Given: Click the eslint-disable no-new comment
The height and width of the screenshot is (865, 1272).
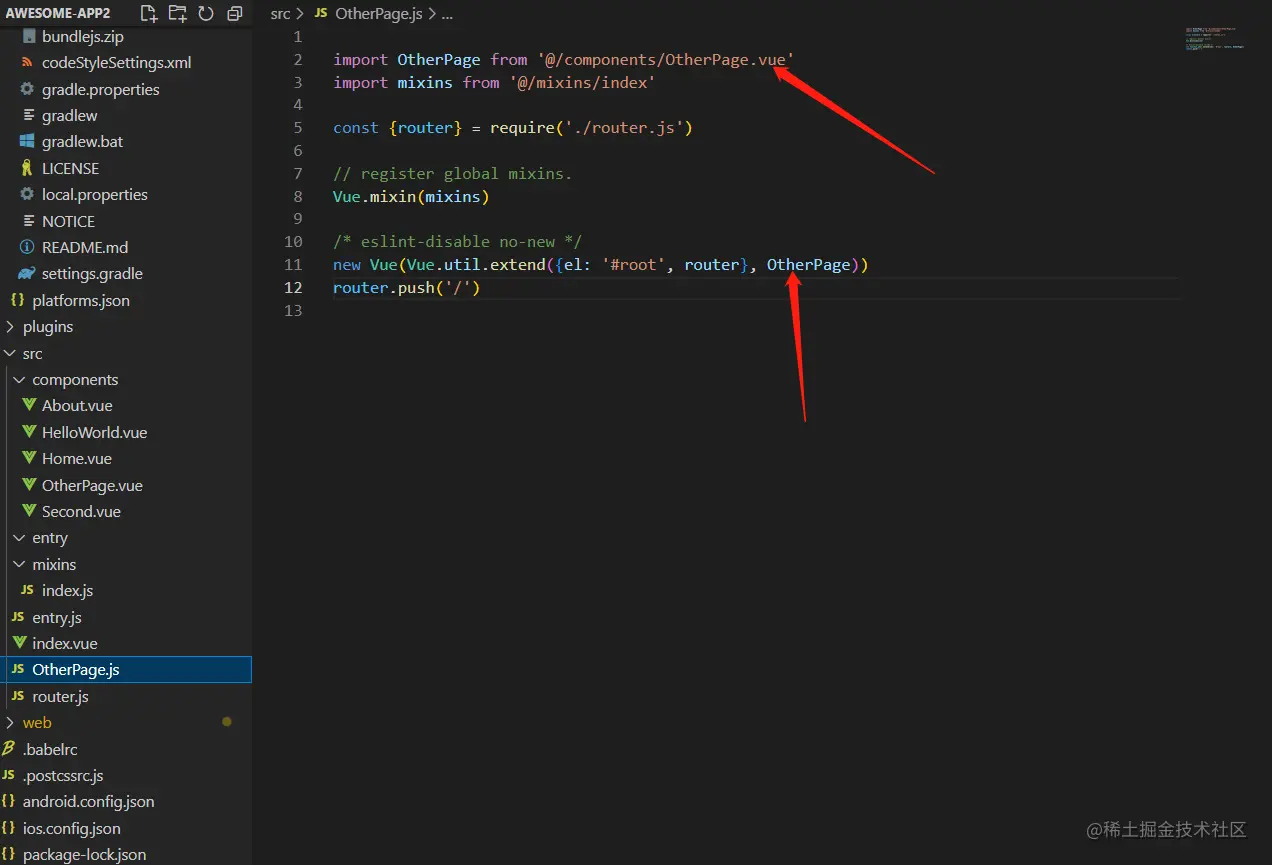Looking at the screenshot, I should (457, 242).
